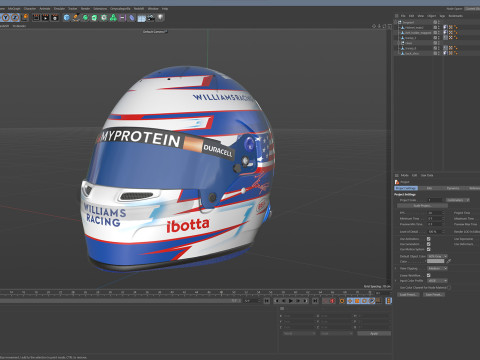Image resolution: width=480 pixels, height=360 pixels.
Task: Click the green Extrude generator icon
Action: [94, 17]
